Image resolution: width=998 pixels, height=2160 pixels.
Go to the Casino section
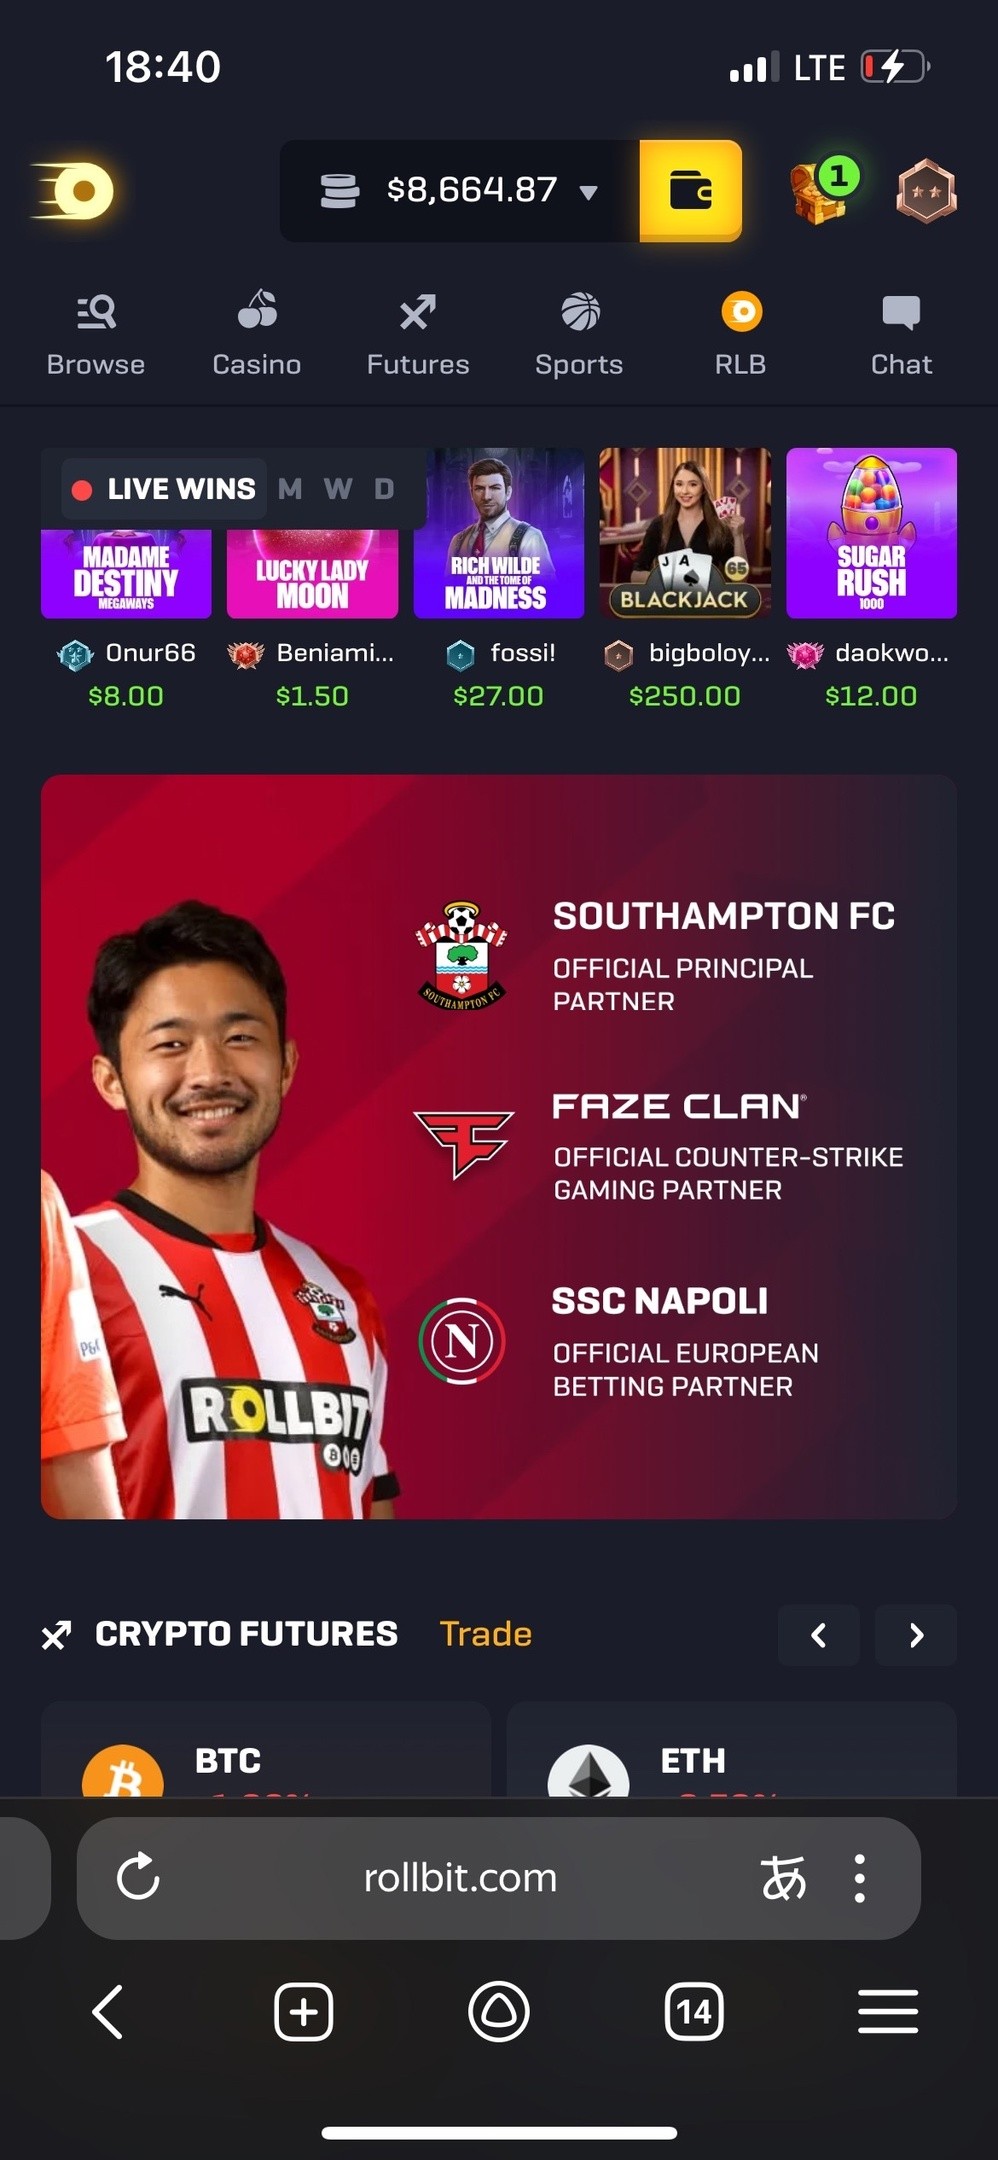[257, 335]
